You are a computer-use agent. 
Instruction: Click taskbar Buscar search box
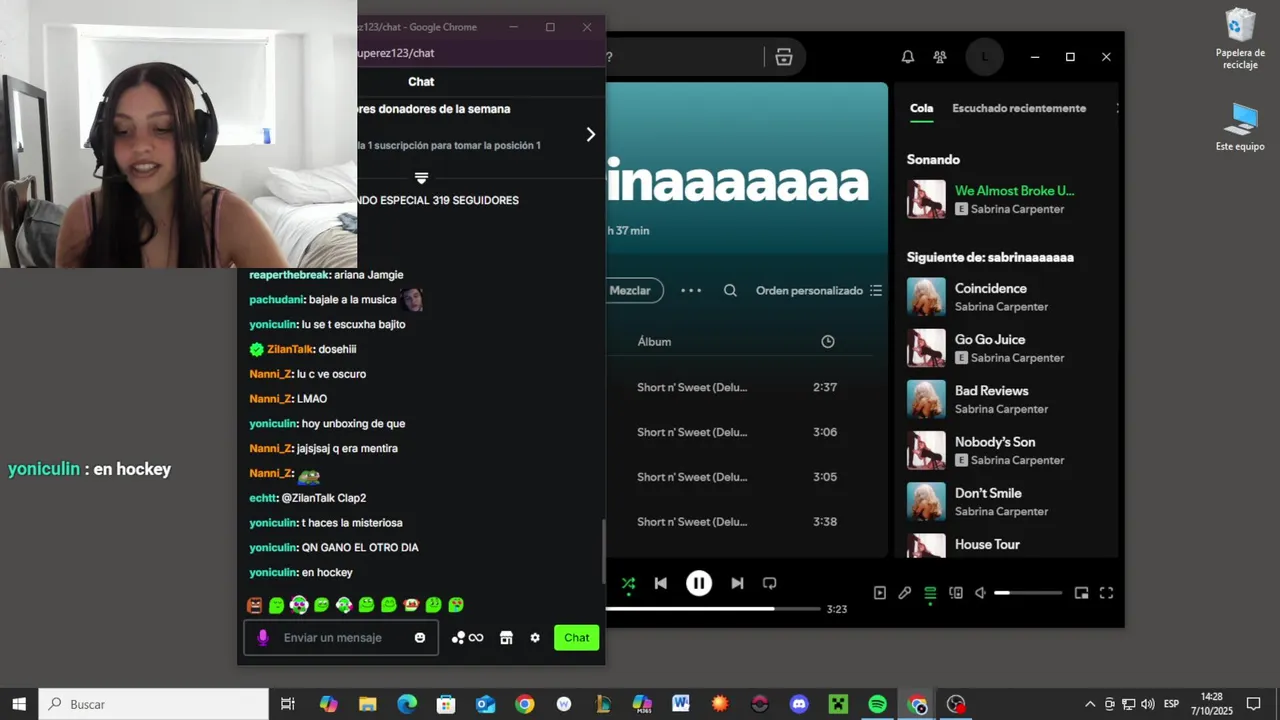pos(154,704)
